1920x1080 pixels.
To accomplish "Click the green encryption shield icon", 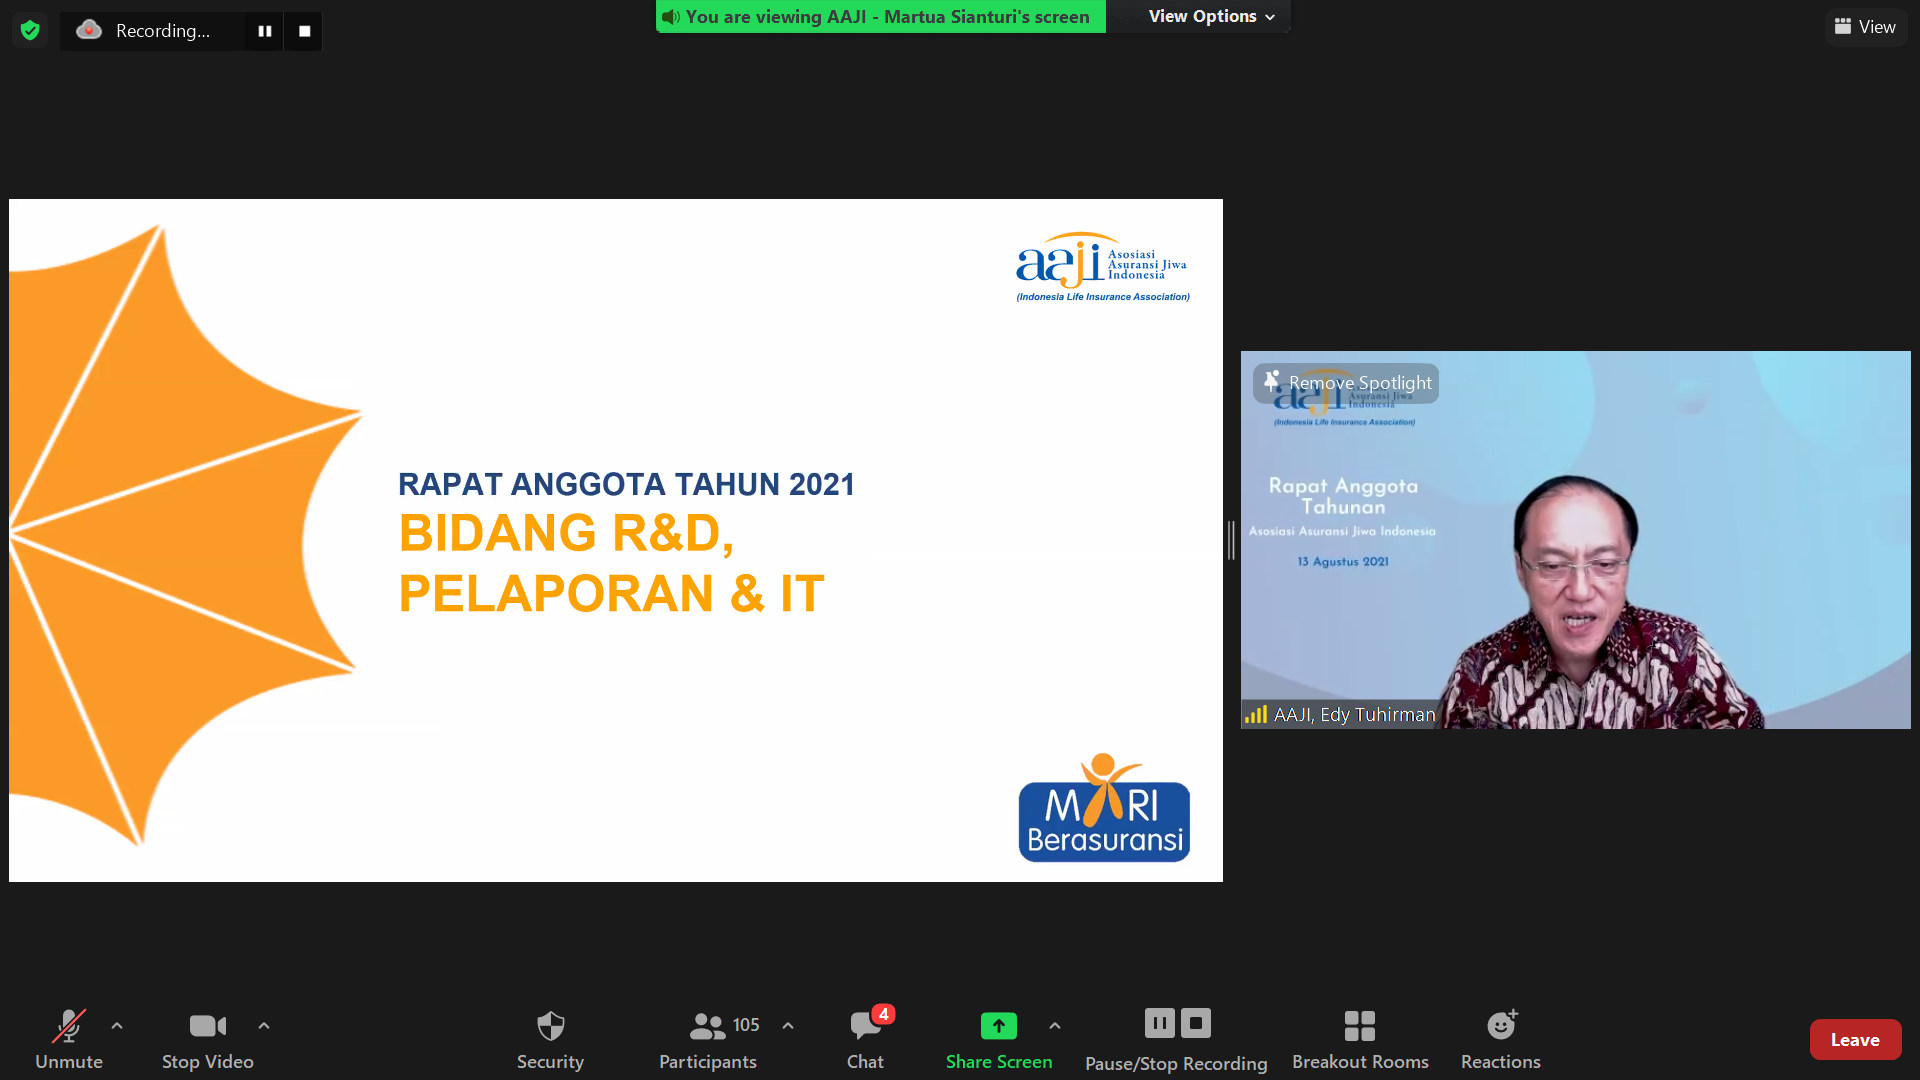I will (x=30, y=30).
